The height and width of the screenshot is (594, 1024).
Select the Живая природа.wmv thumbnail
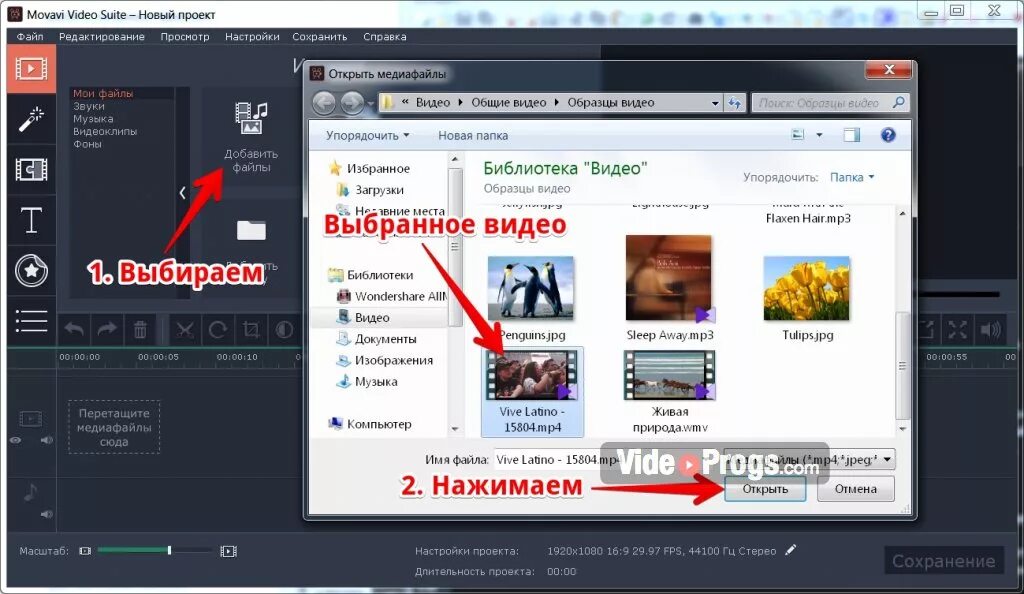click(669, 375)
